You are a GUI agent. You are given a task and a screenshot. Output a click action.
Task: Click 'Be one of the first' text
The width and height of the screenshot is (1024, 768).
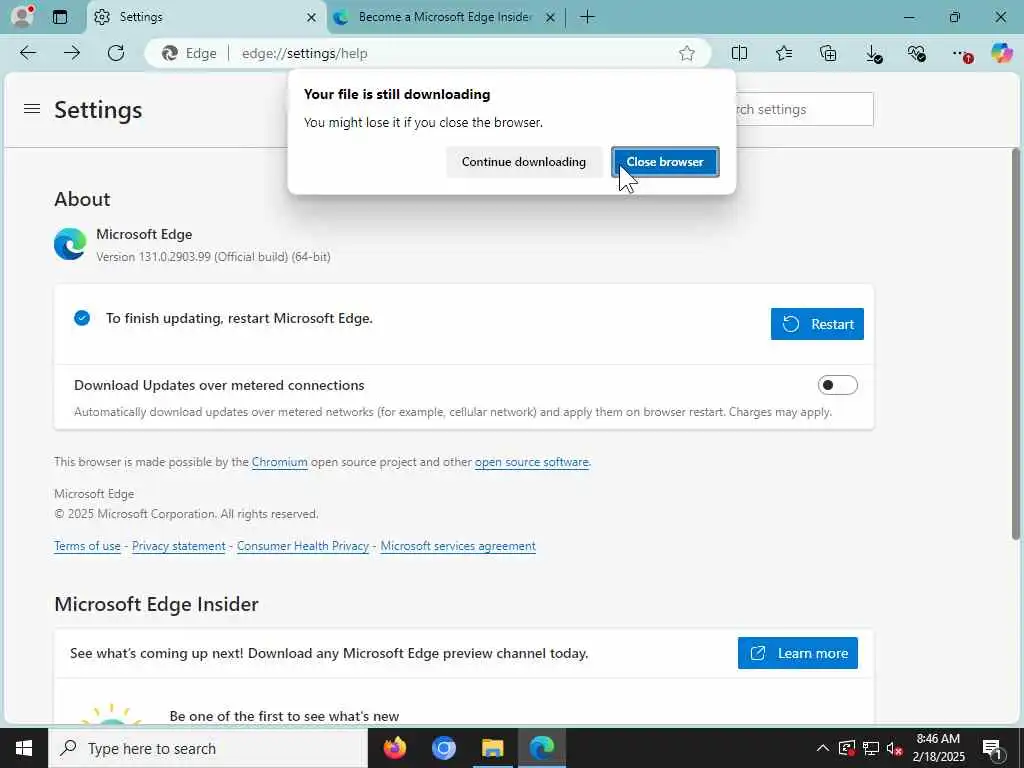(284, 716)
